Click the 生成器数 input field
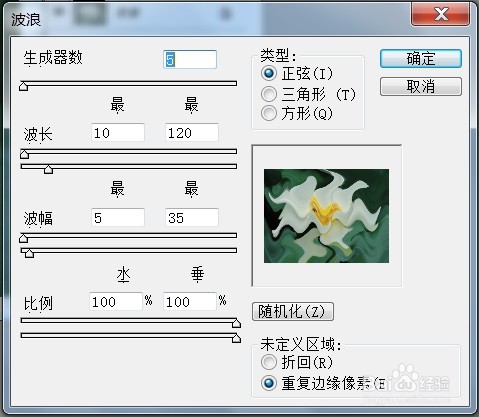Viewport: 479px width, 417px height. click(190, 60)
